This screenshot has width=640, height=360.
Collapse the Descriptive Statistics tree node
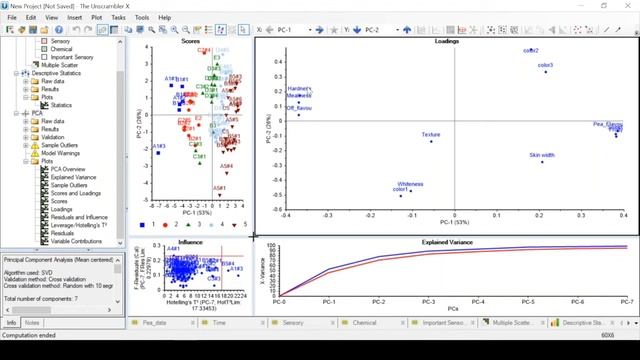click(x=16, y=73)
